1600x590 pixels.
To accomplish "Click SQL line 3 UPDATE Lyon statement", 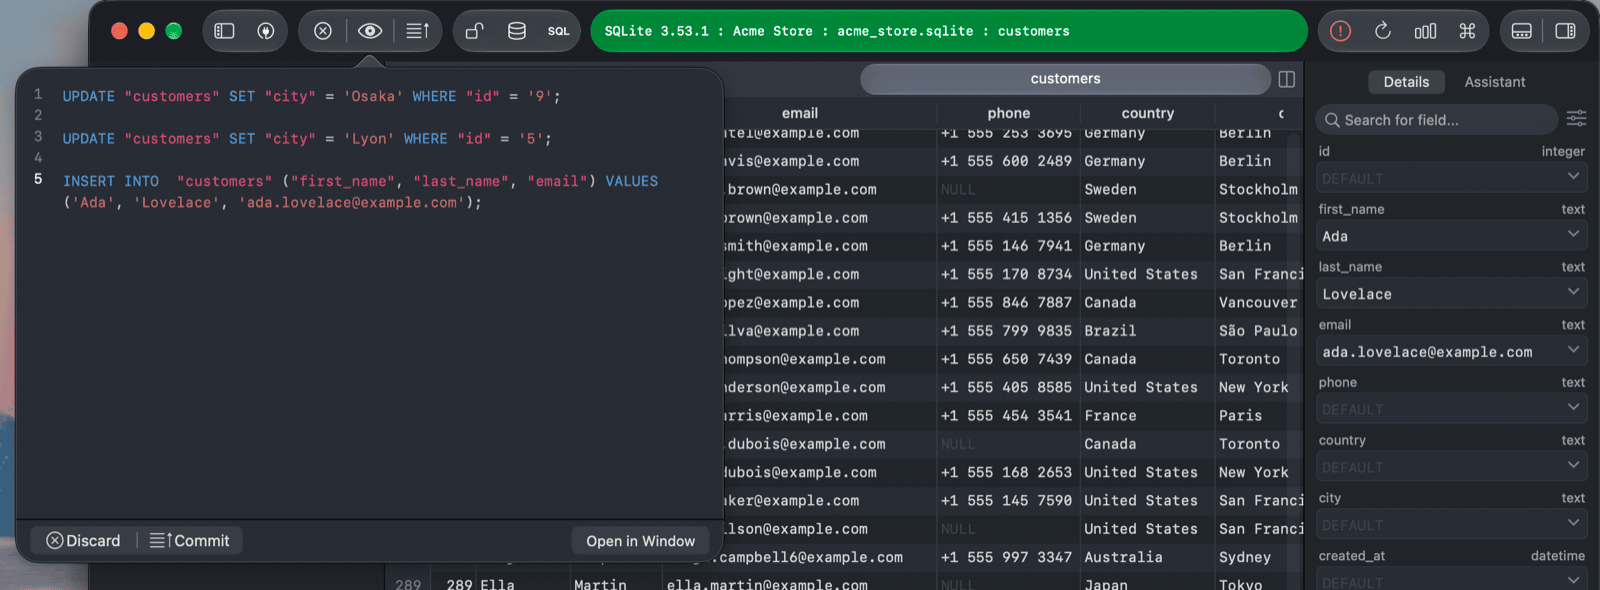I will coord(307,139).
